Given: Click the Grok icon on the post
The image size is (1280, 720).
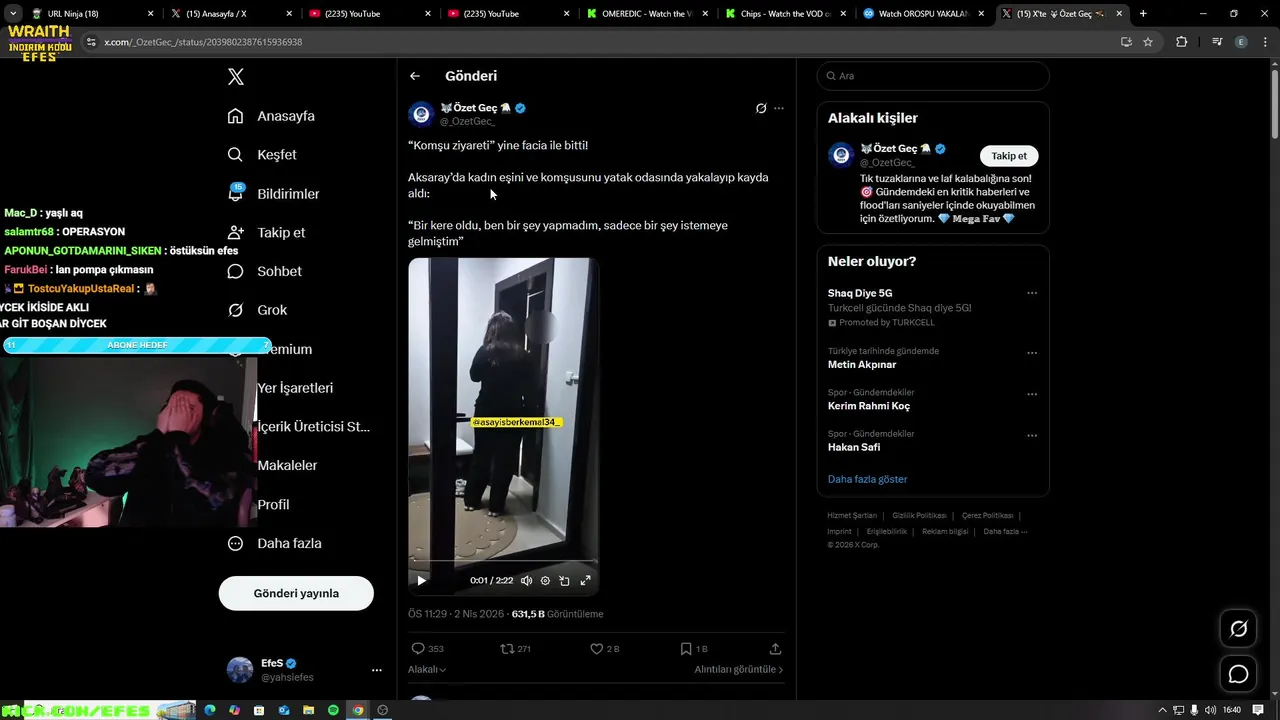Looking at the screenshot, I should 761,108.
